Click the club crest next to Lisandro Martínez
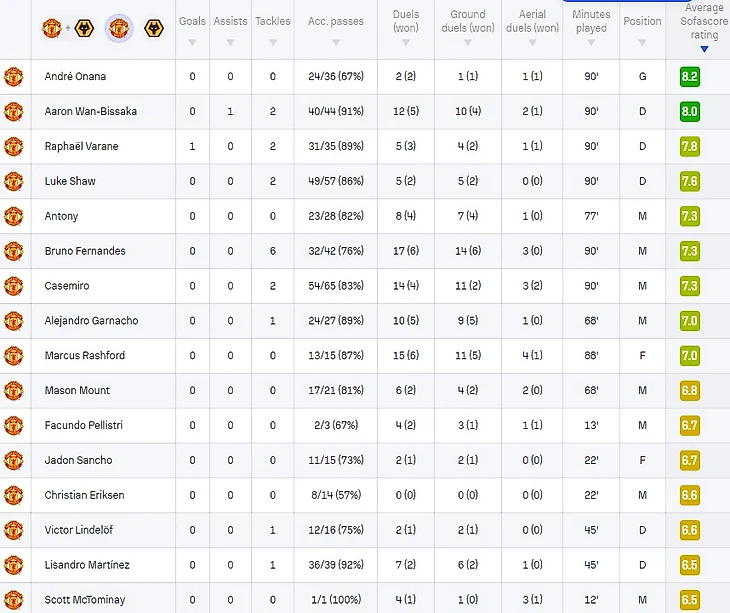The width and height of the screenshot is (730, 613). coord(13,565)
